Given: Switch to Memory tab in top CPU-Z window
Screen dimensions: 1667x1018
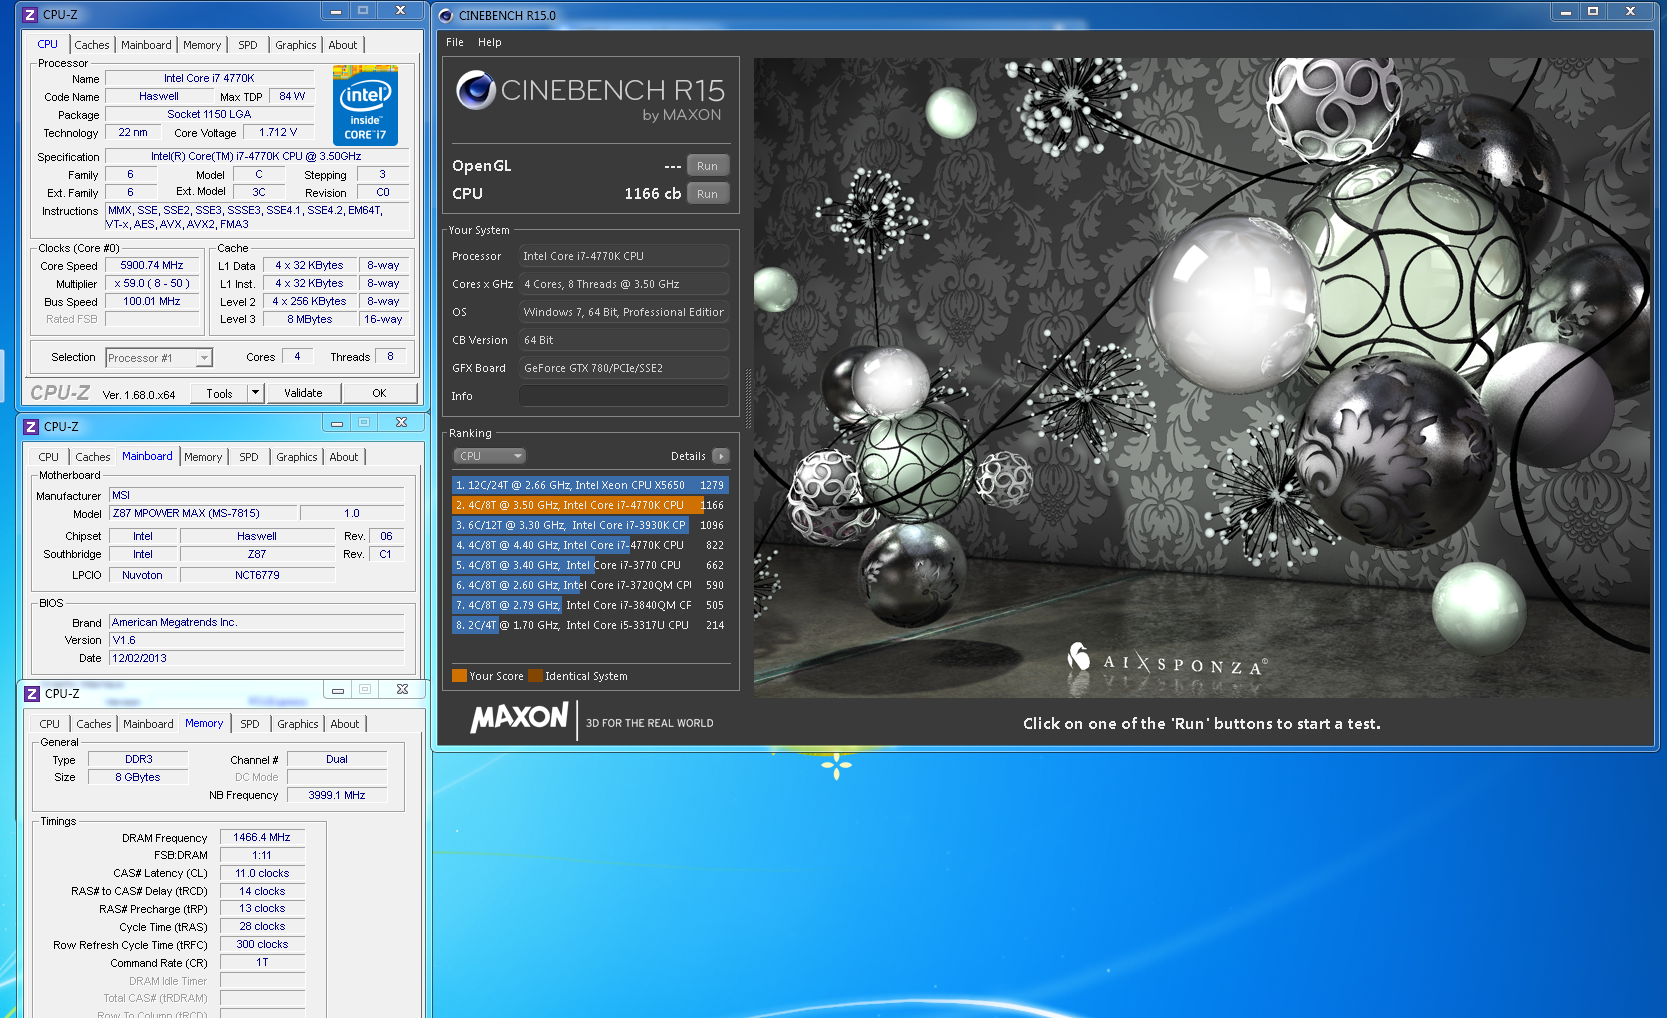Looking at the screenshot, I should pos(202,45).
